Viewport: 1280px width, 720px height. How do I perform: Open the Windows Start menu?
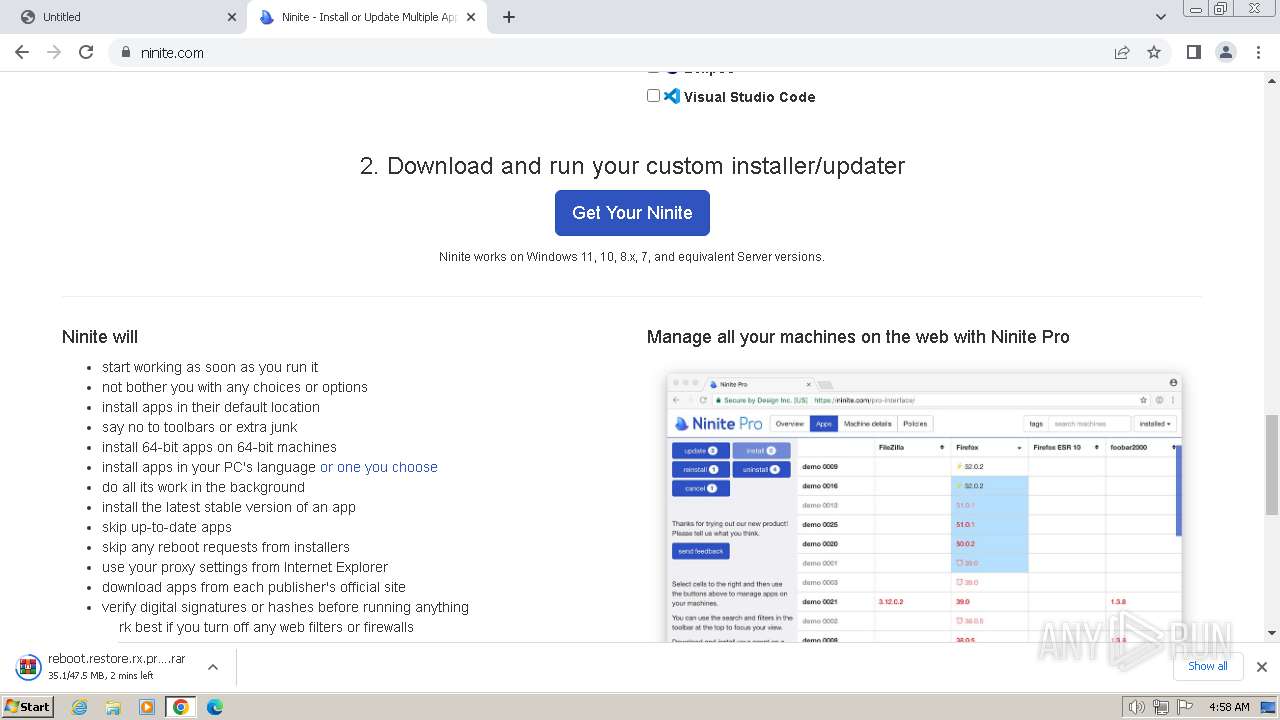tap(27, 707)
